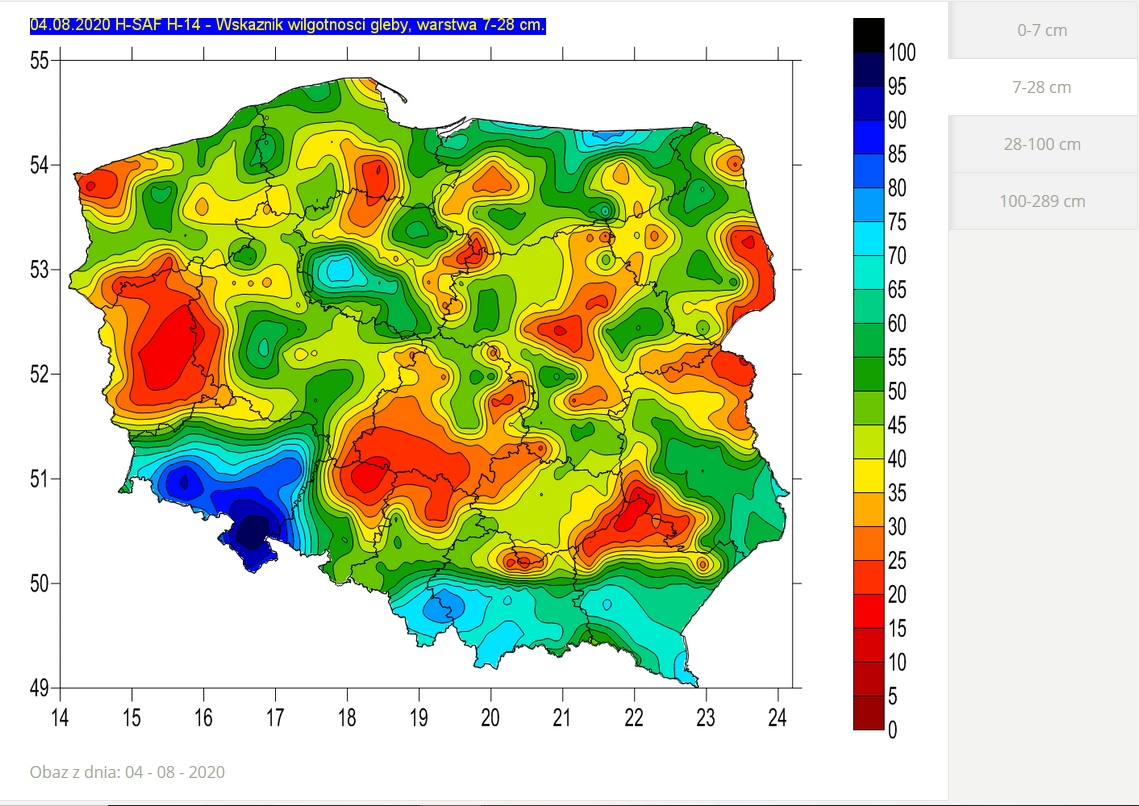Click the 'Obaz z dnia' date caption

(x=127, y=772)
